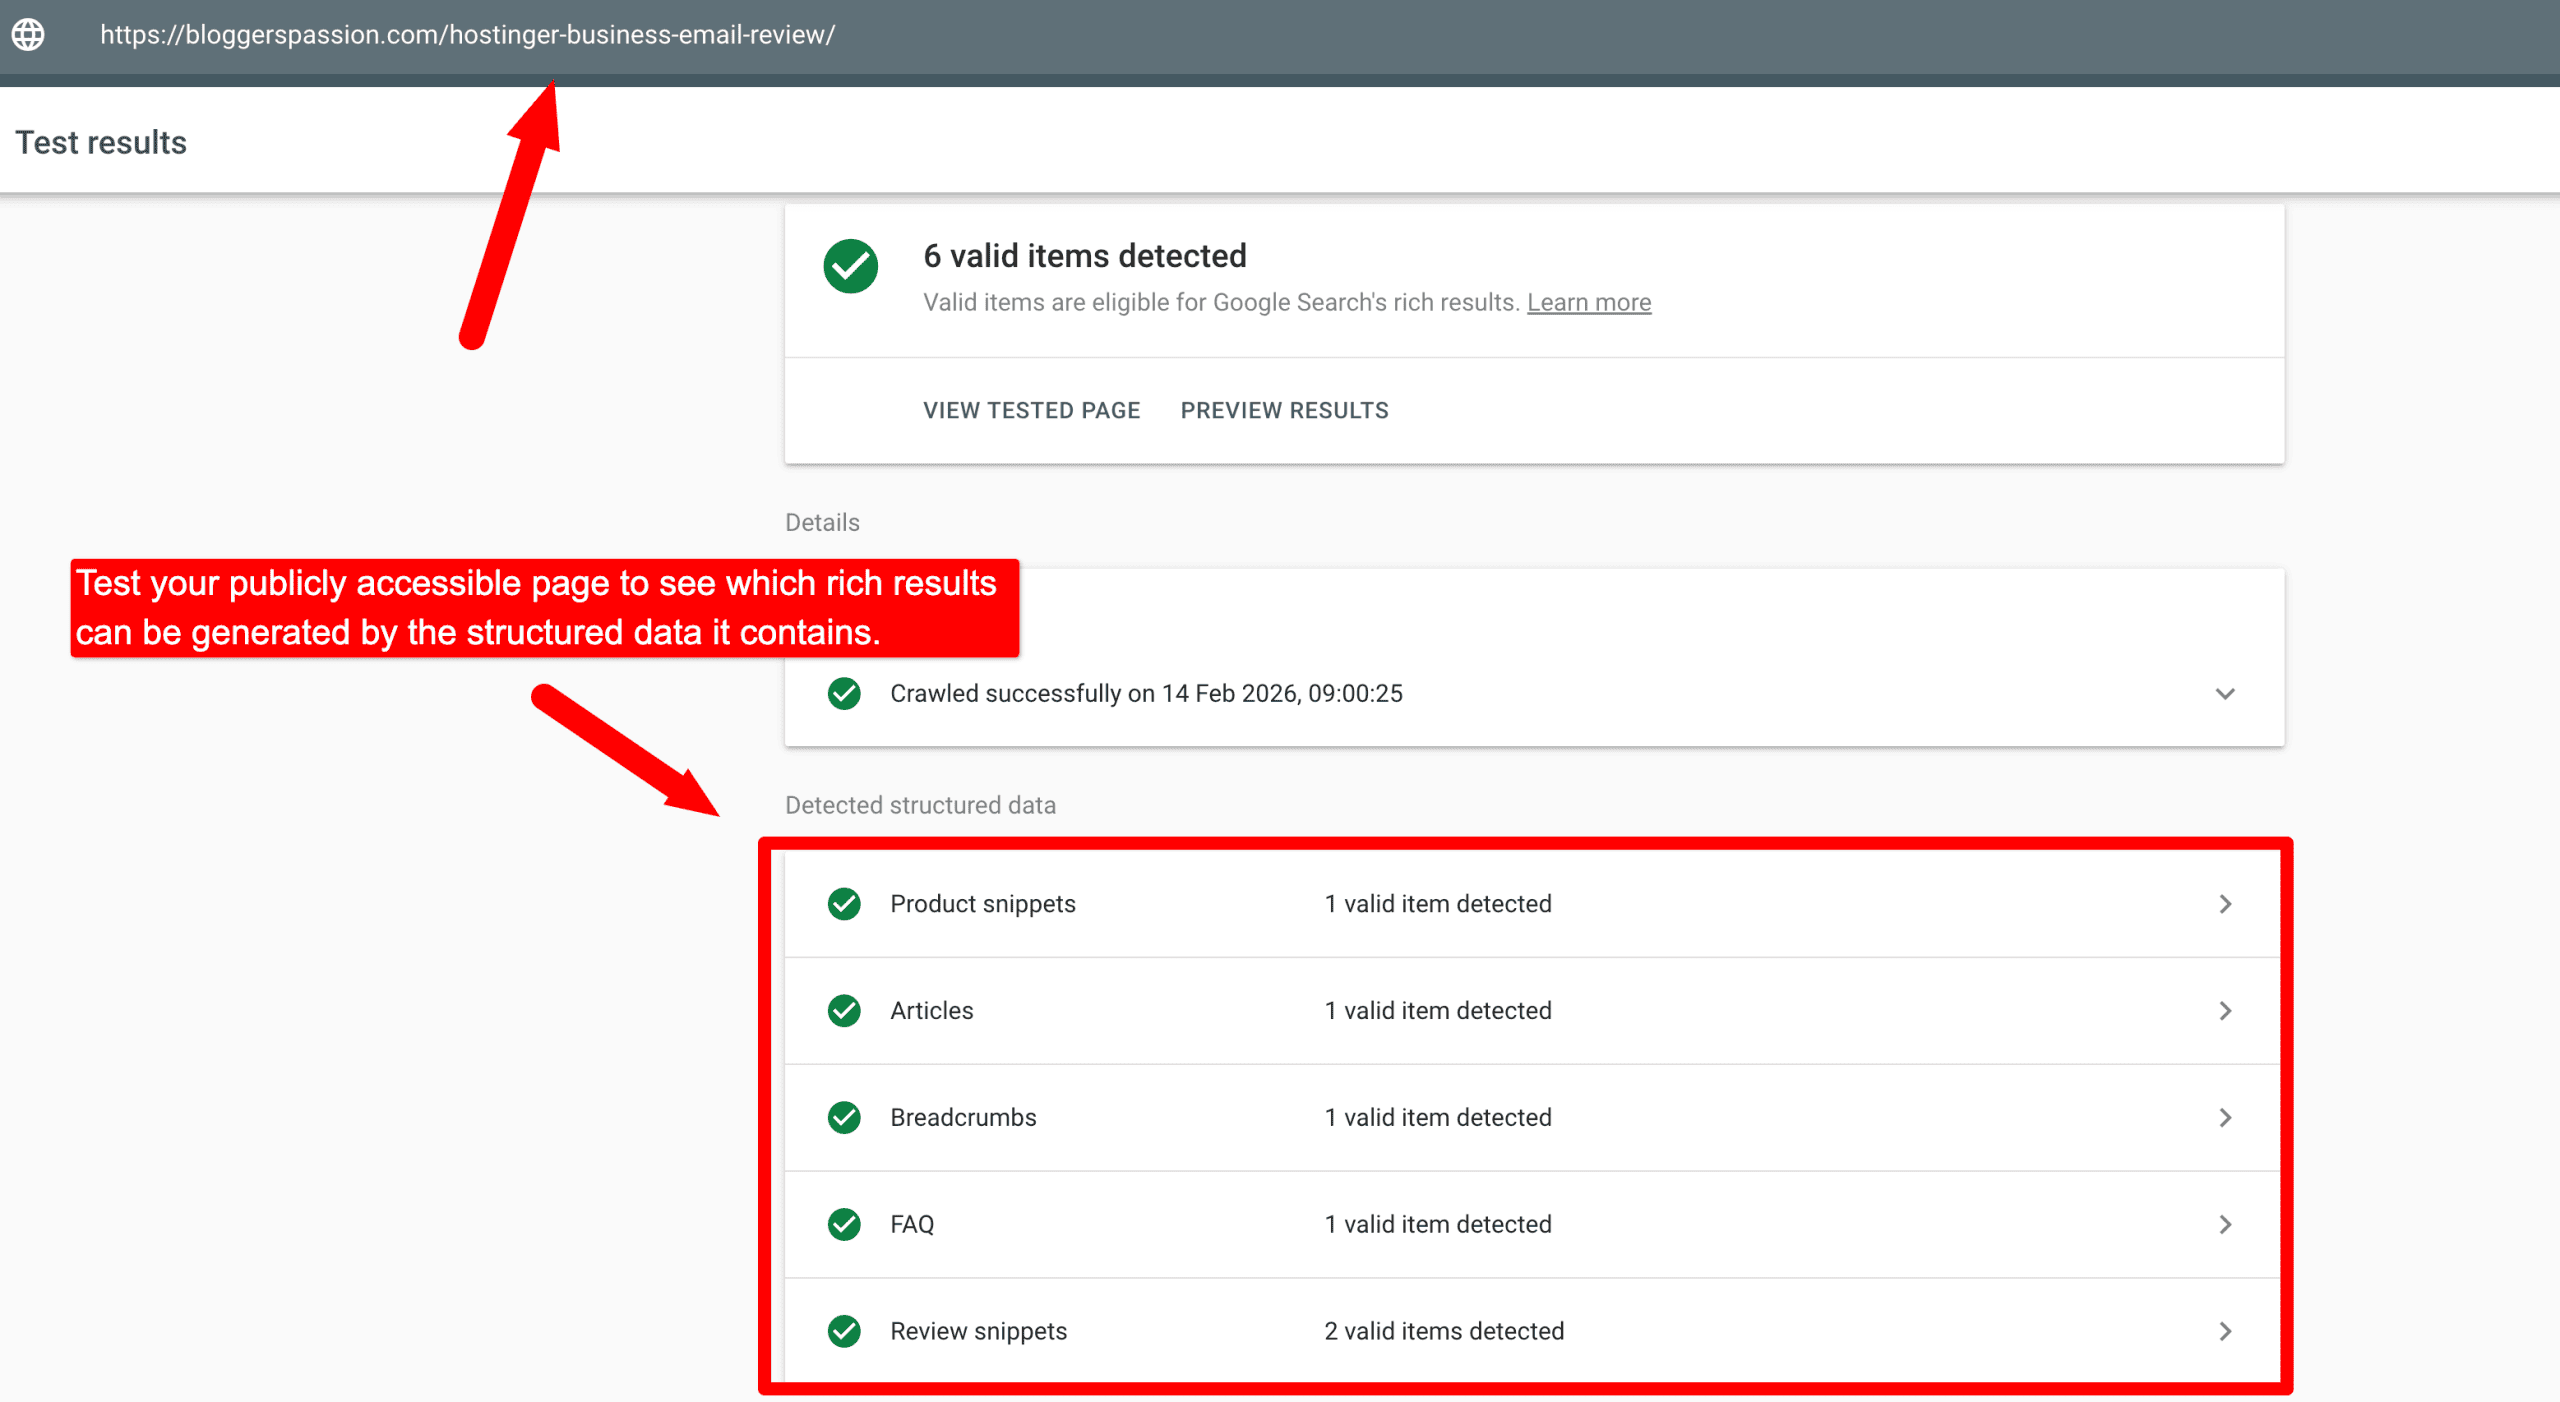The width and height of the screenshot is (2560, 1402).
Task: Expand the Crawled successfully details chevron
Action: (x=2225, y=693)
